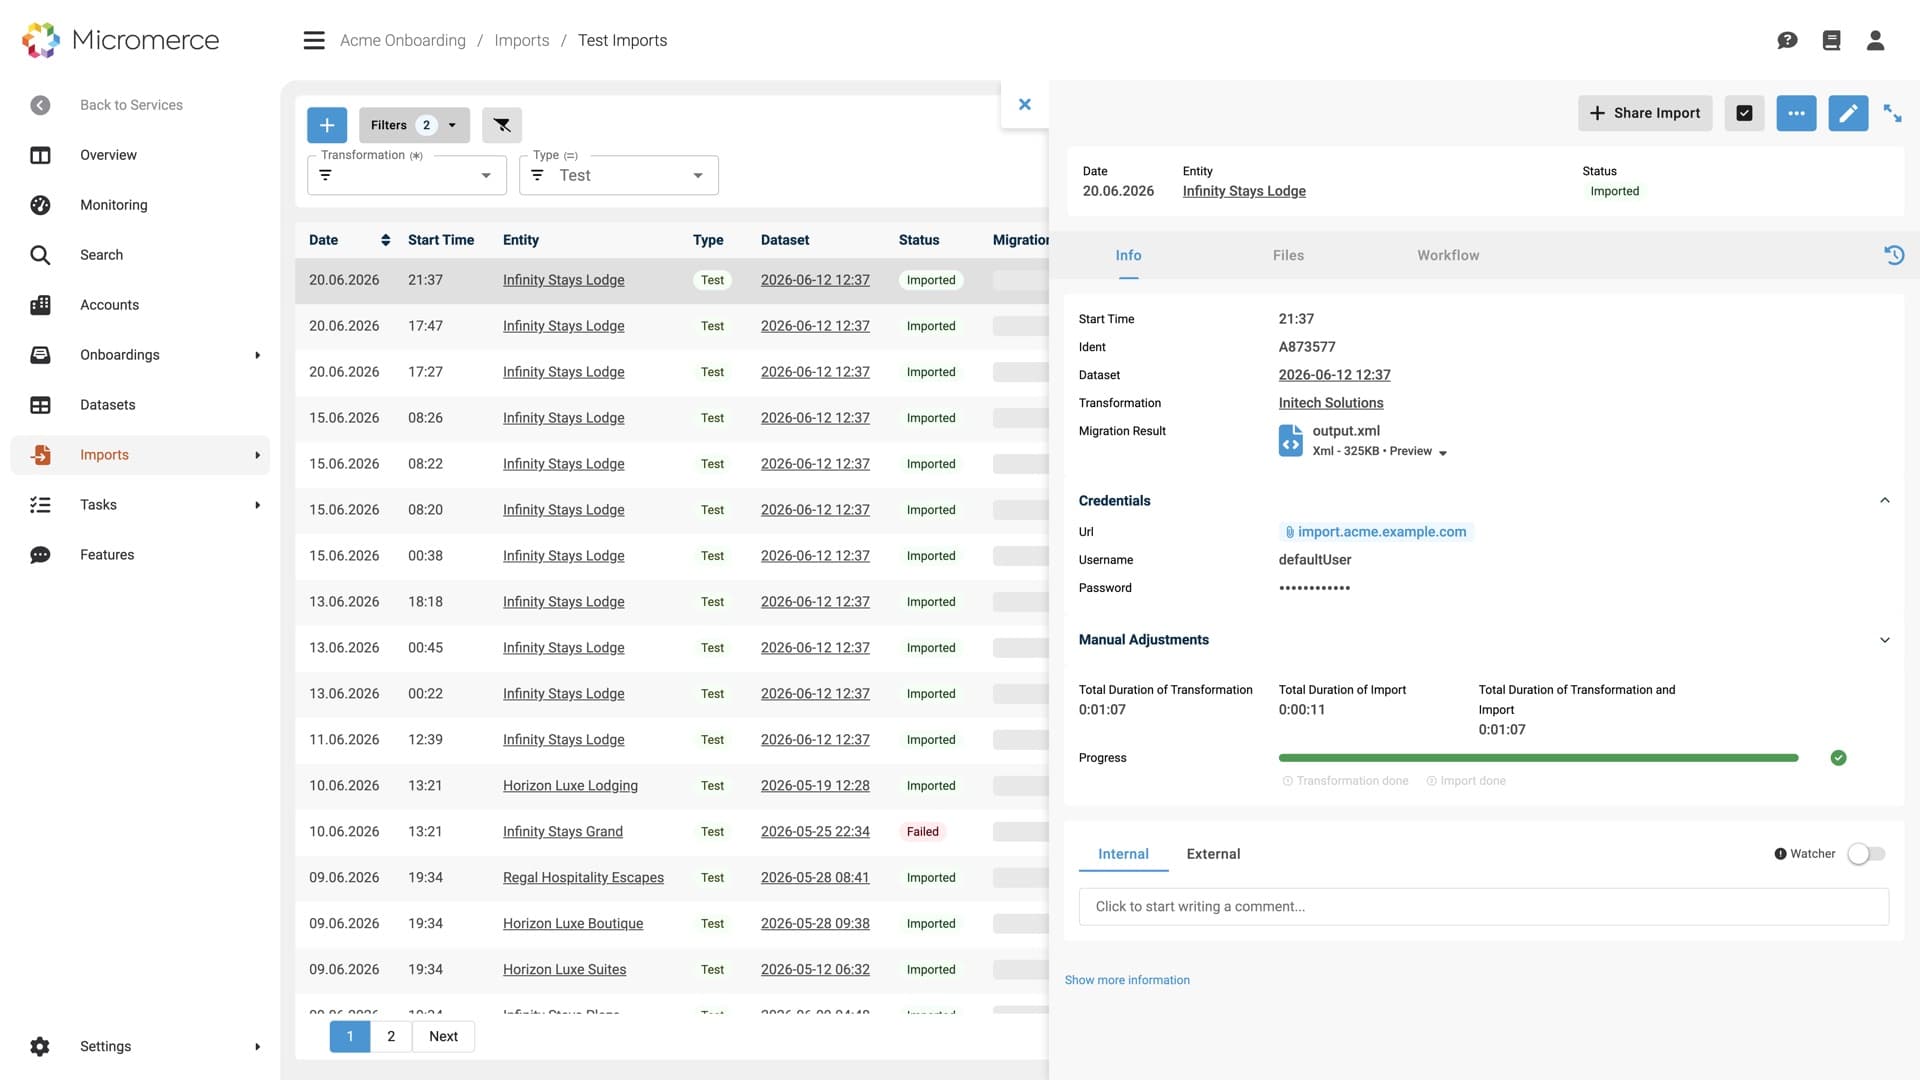Click the comment input field
1920x1080 pixels.
click(1484, 907)
